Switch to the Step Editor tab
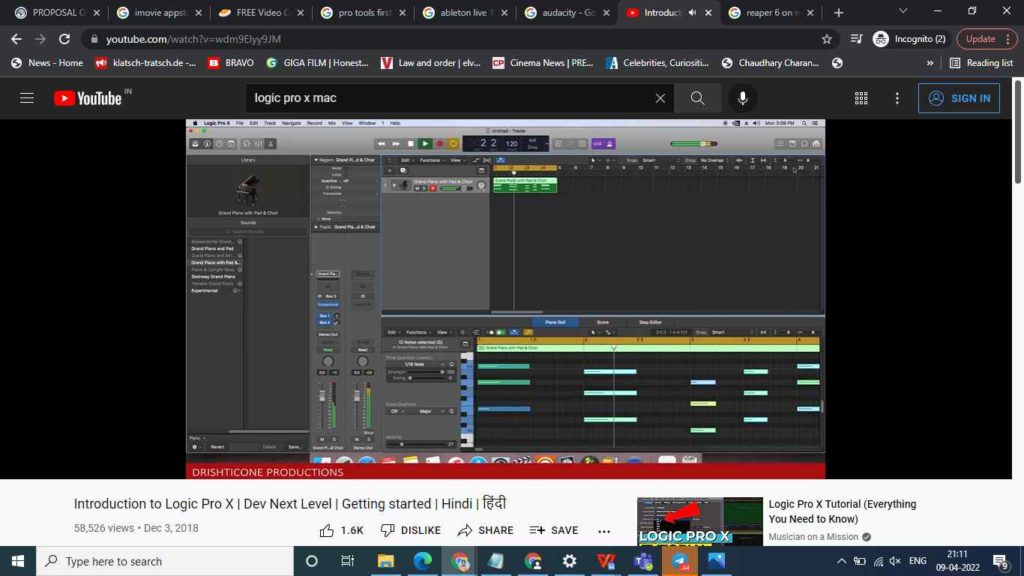1024x576 pixels. (650, 322)
